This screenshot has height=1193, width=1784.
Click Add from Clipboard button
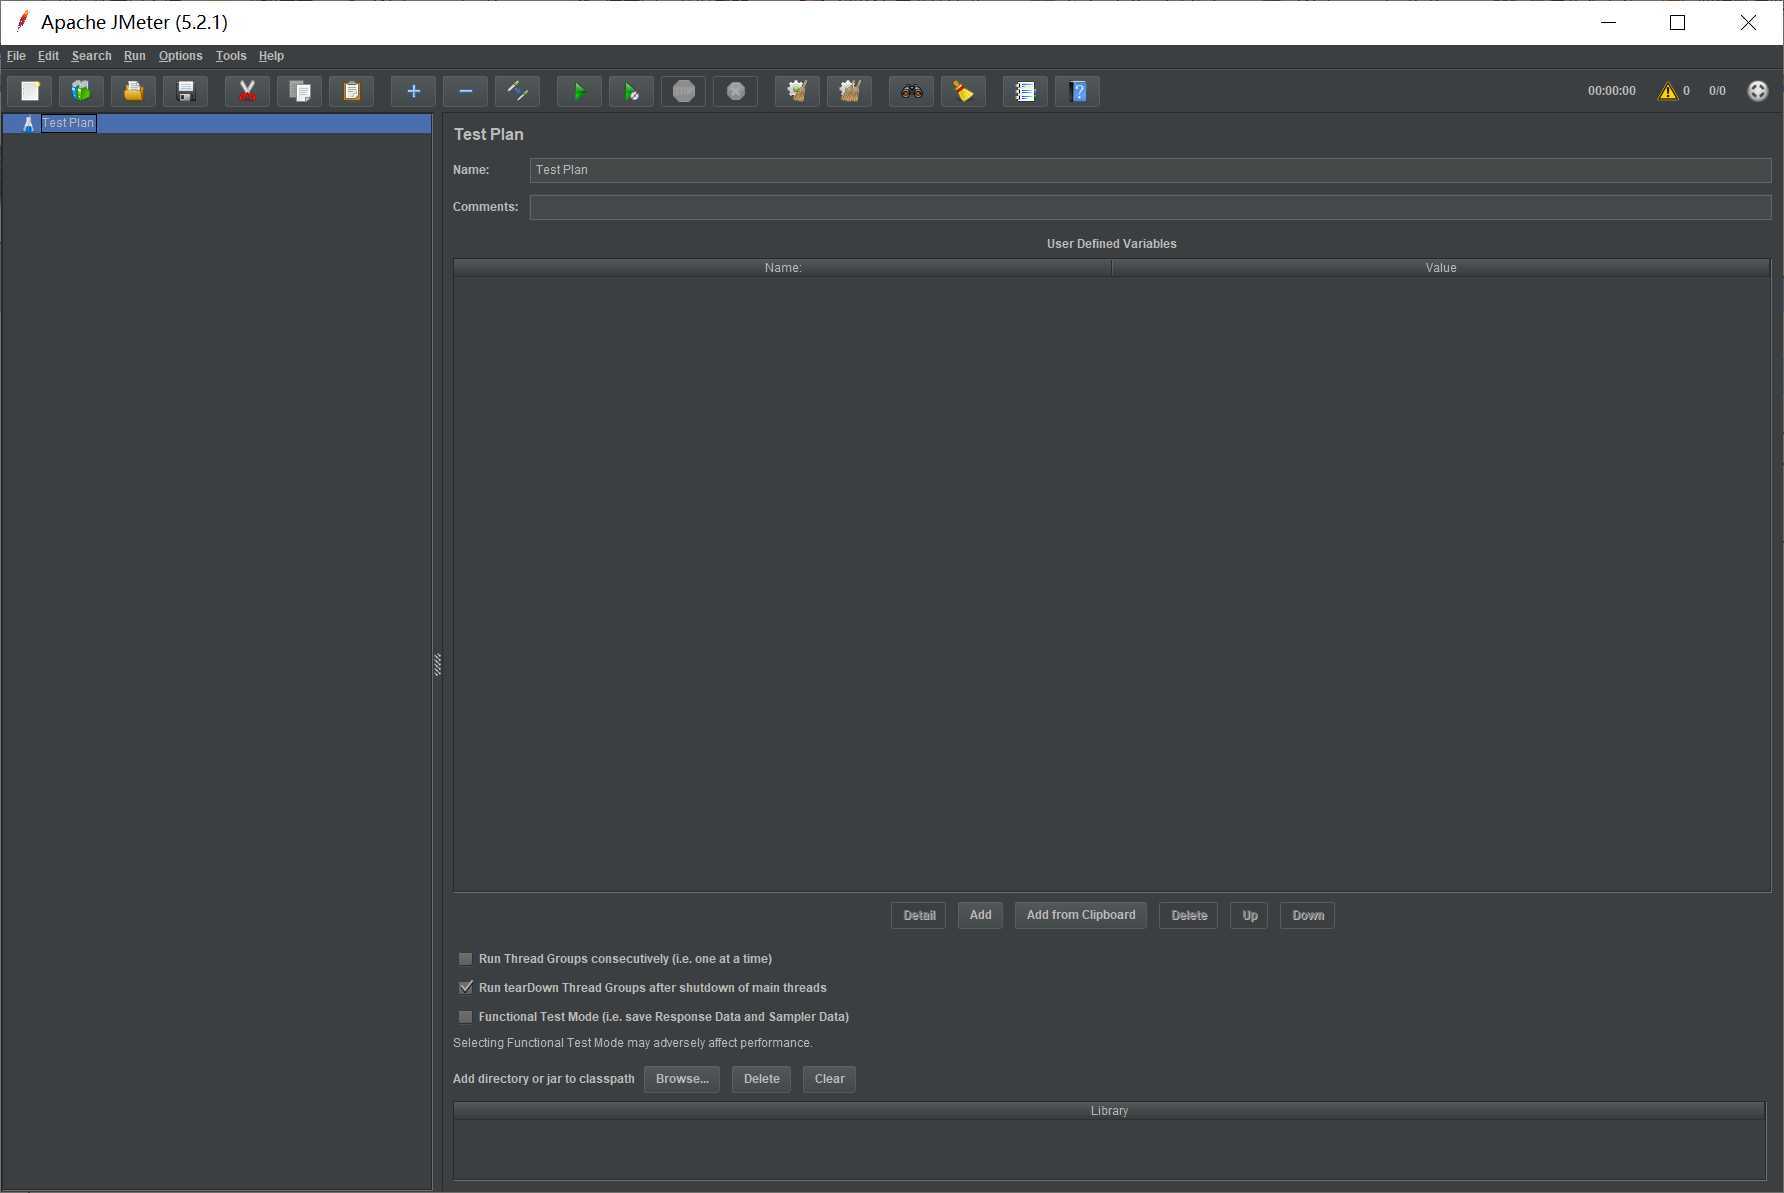click(1081, 915)
